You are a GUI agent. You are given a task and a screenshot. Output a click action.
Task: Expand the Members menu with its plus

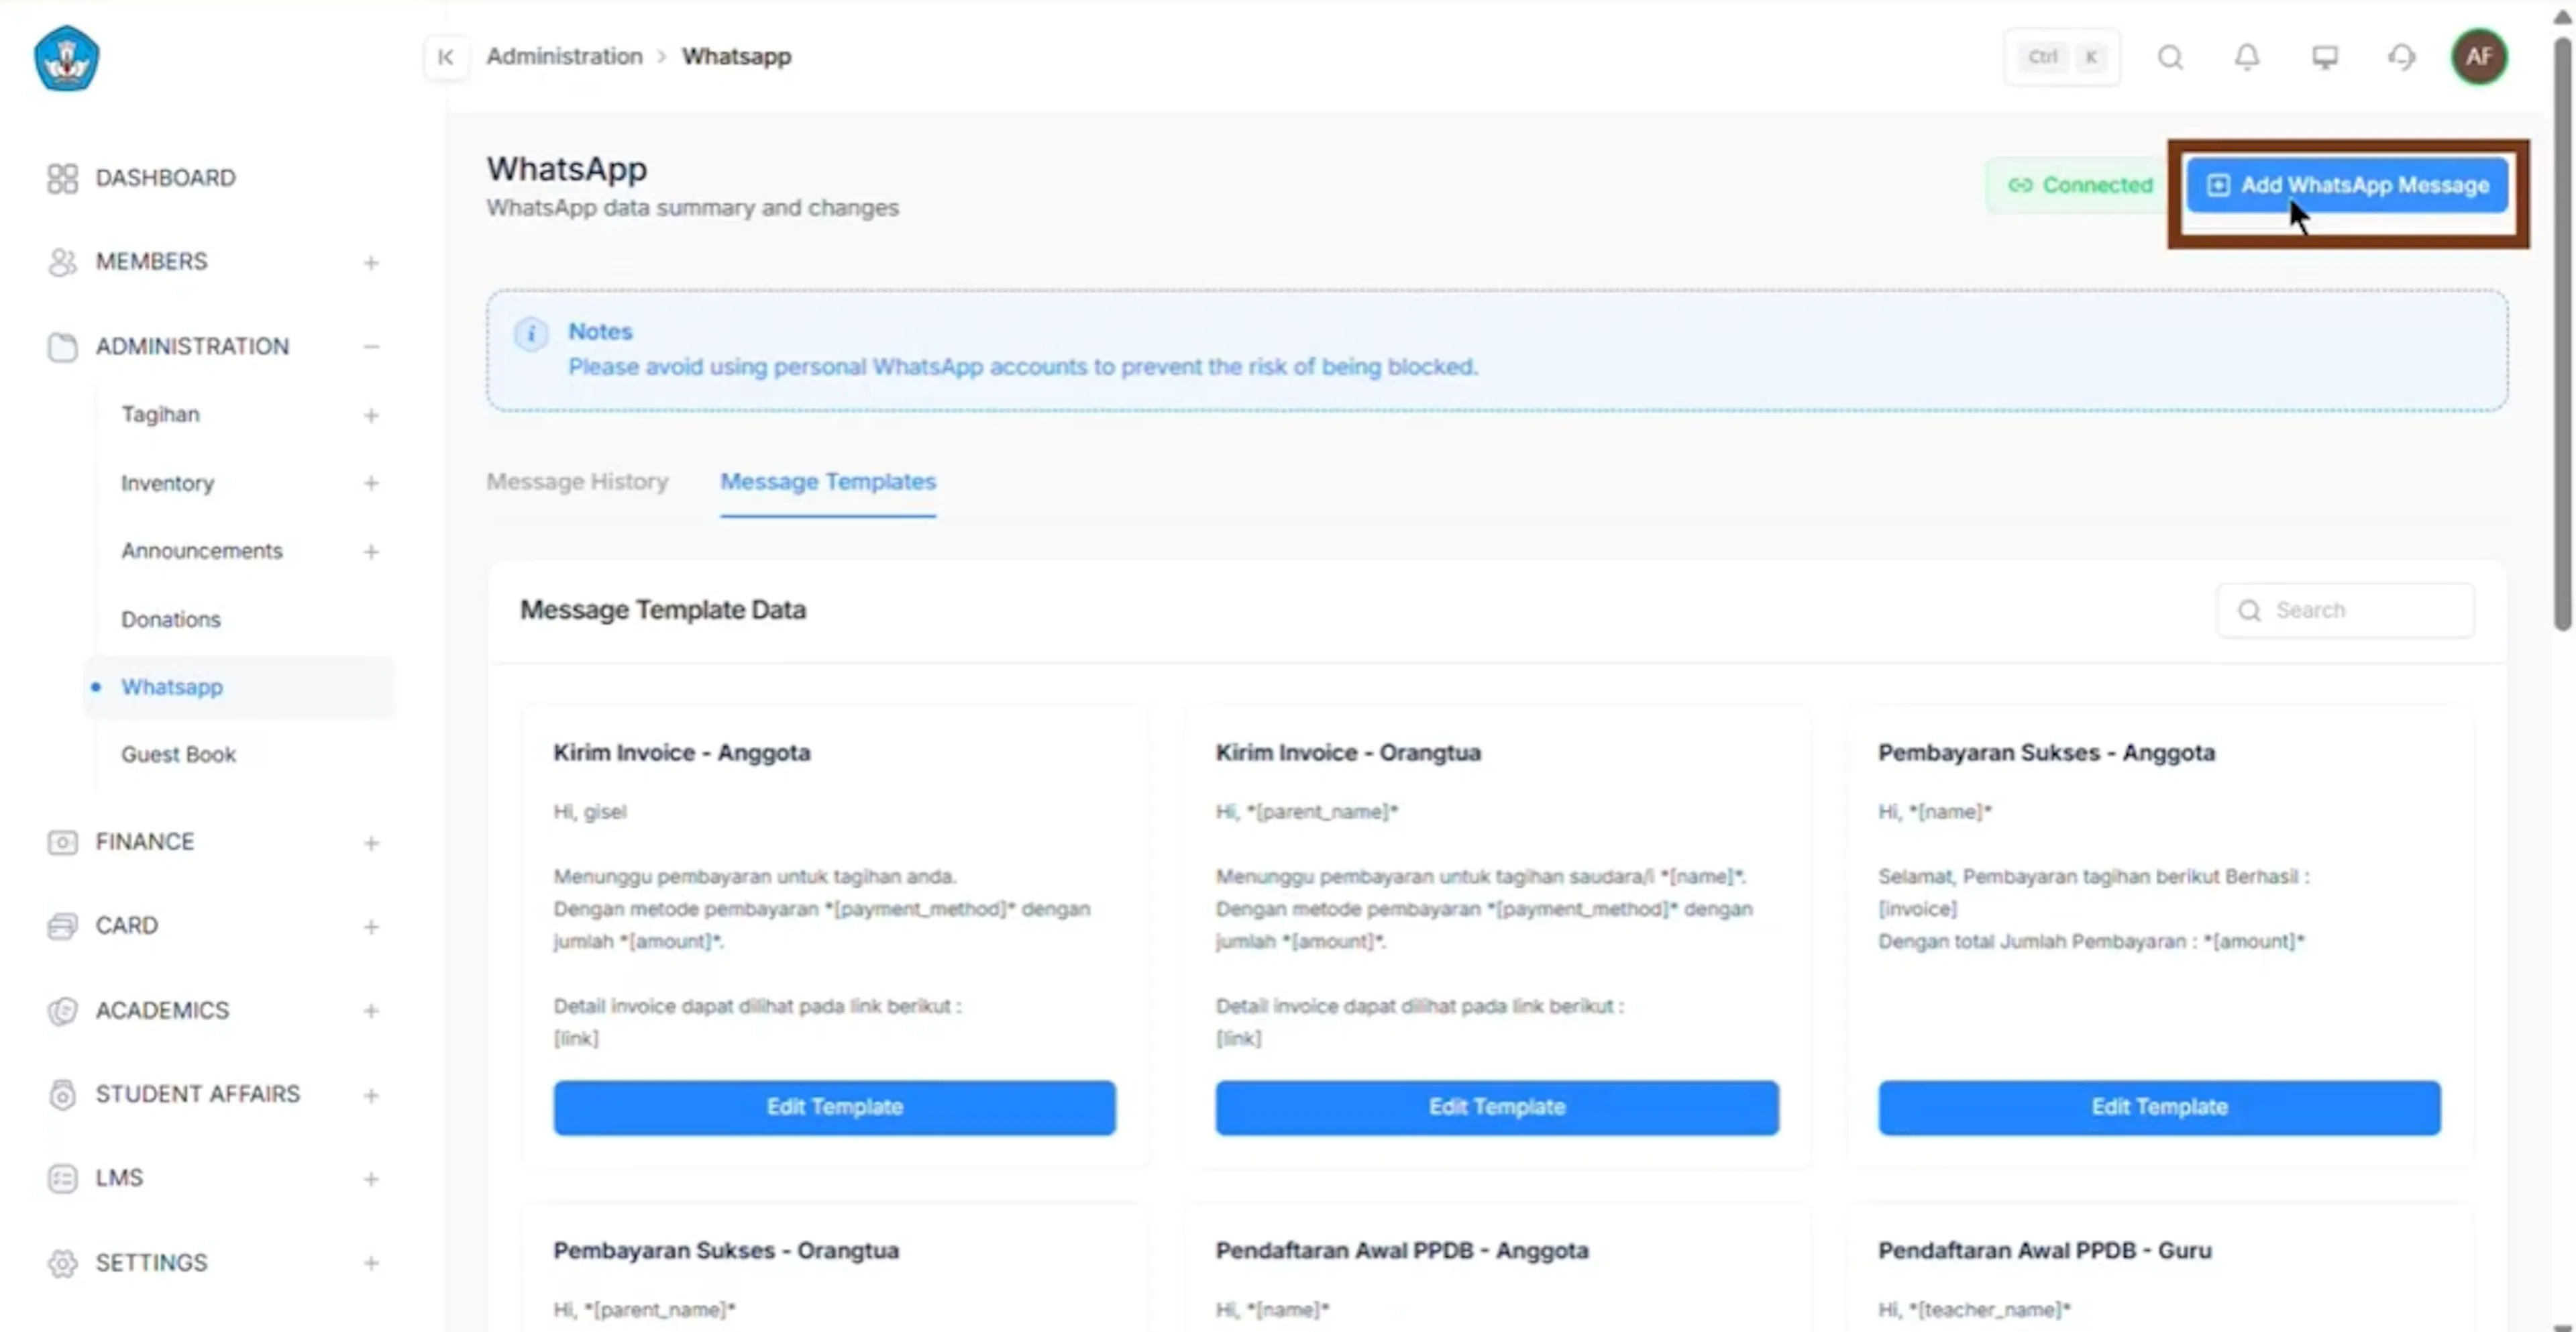tap(371, 263)
